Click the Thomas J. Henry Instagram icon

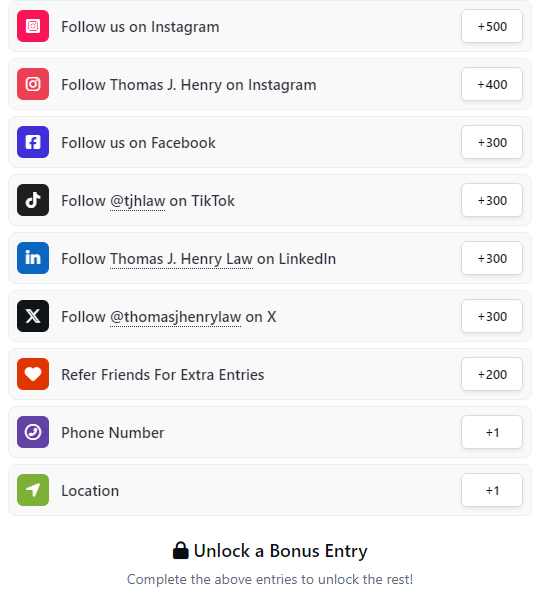33,84
